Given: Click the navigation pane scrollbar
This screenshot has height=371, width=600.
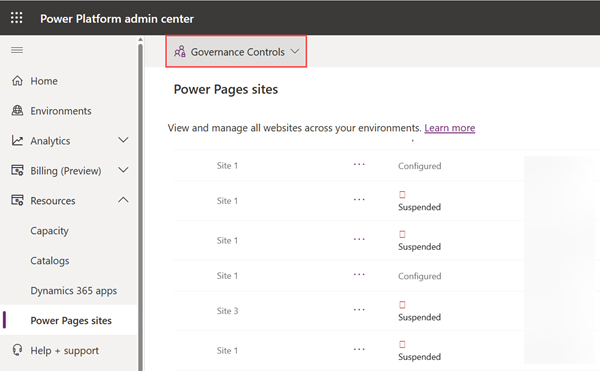Looking at the screenshot, I should coord(140,207).
